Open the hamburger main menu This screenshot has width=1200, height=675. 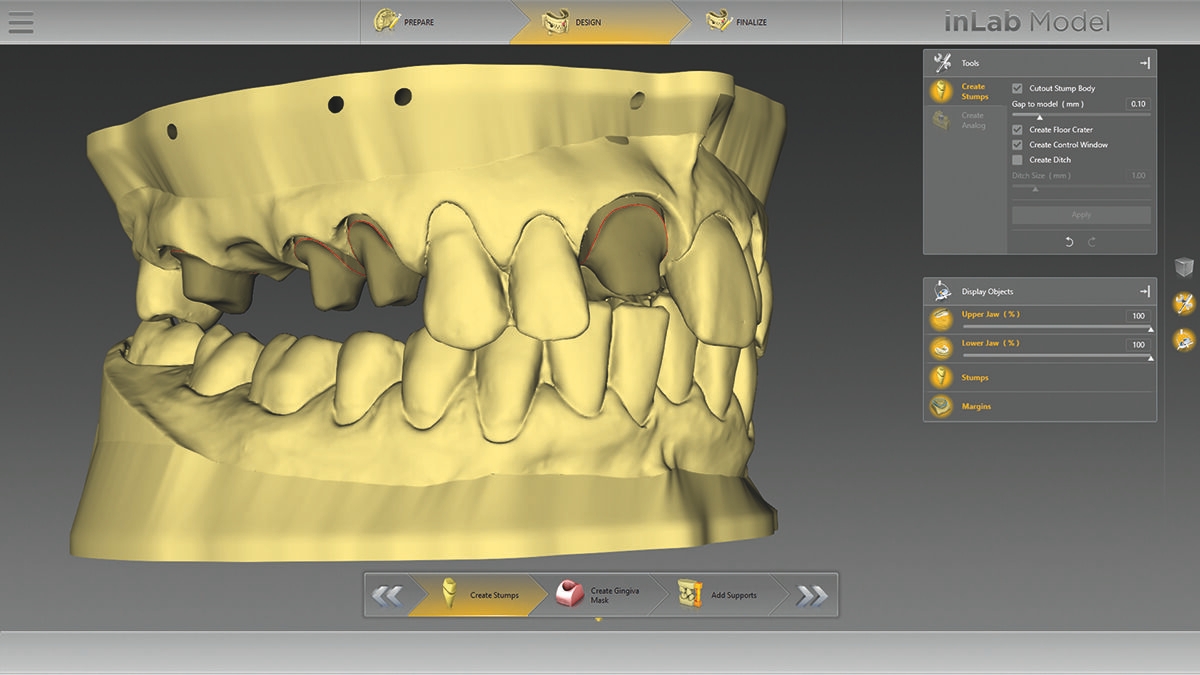point(20,21)
